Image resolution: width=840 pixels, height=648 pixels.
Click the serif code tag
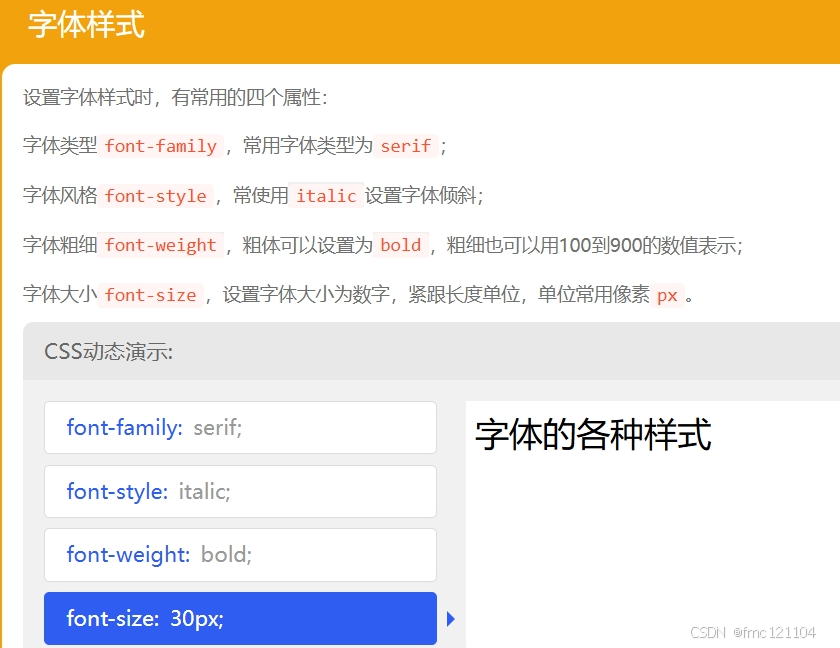406,146
